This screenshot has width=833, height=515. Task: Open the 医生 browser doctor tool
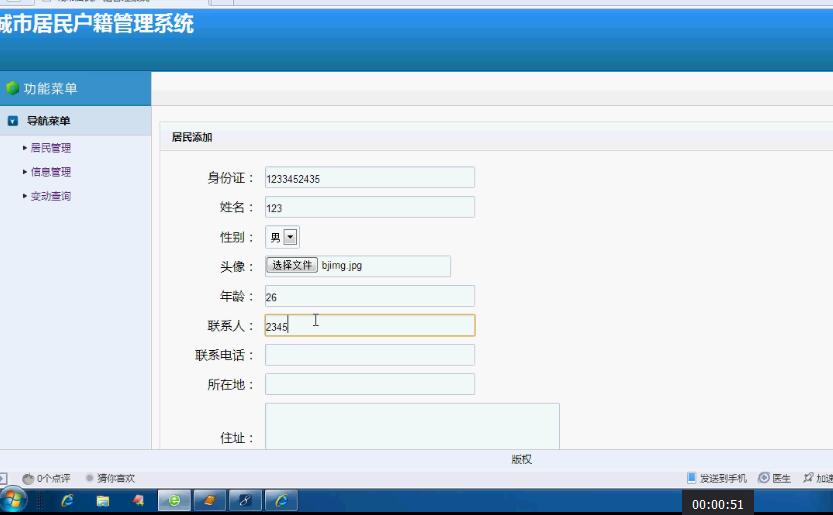click(775, 478)
